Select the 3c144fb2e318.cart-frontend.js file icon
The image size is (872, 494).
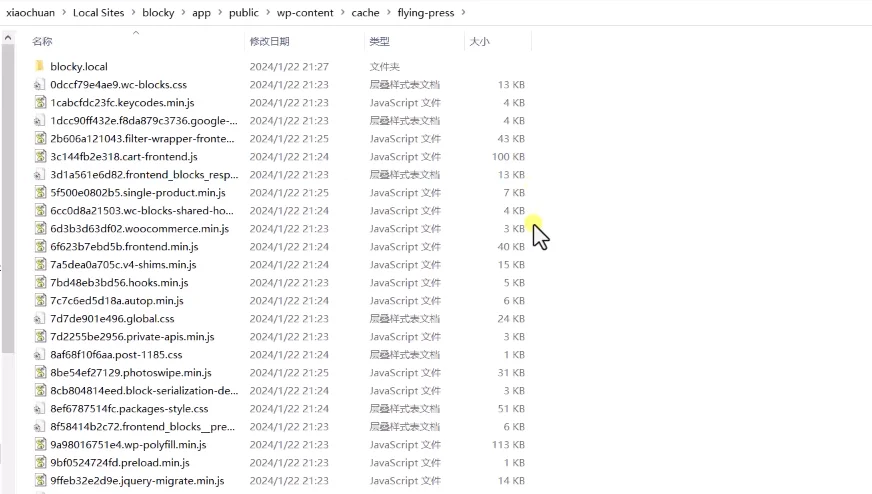39,157
